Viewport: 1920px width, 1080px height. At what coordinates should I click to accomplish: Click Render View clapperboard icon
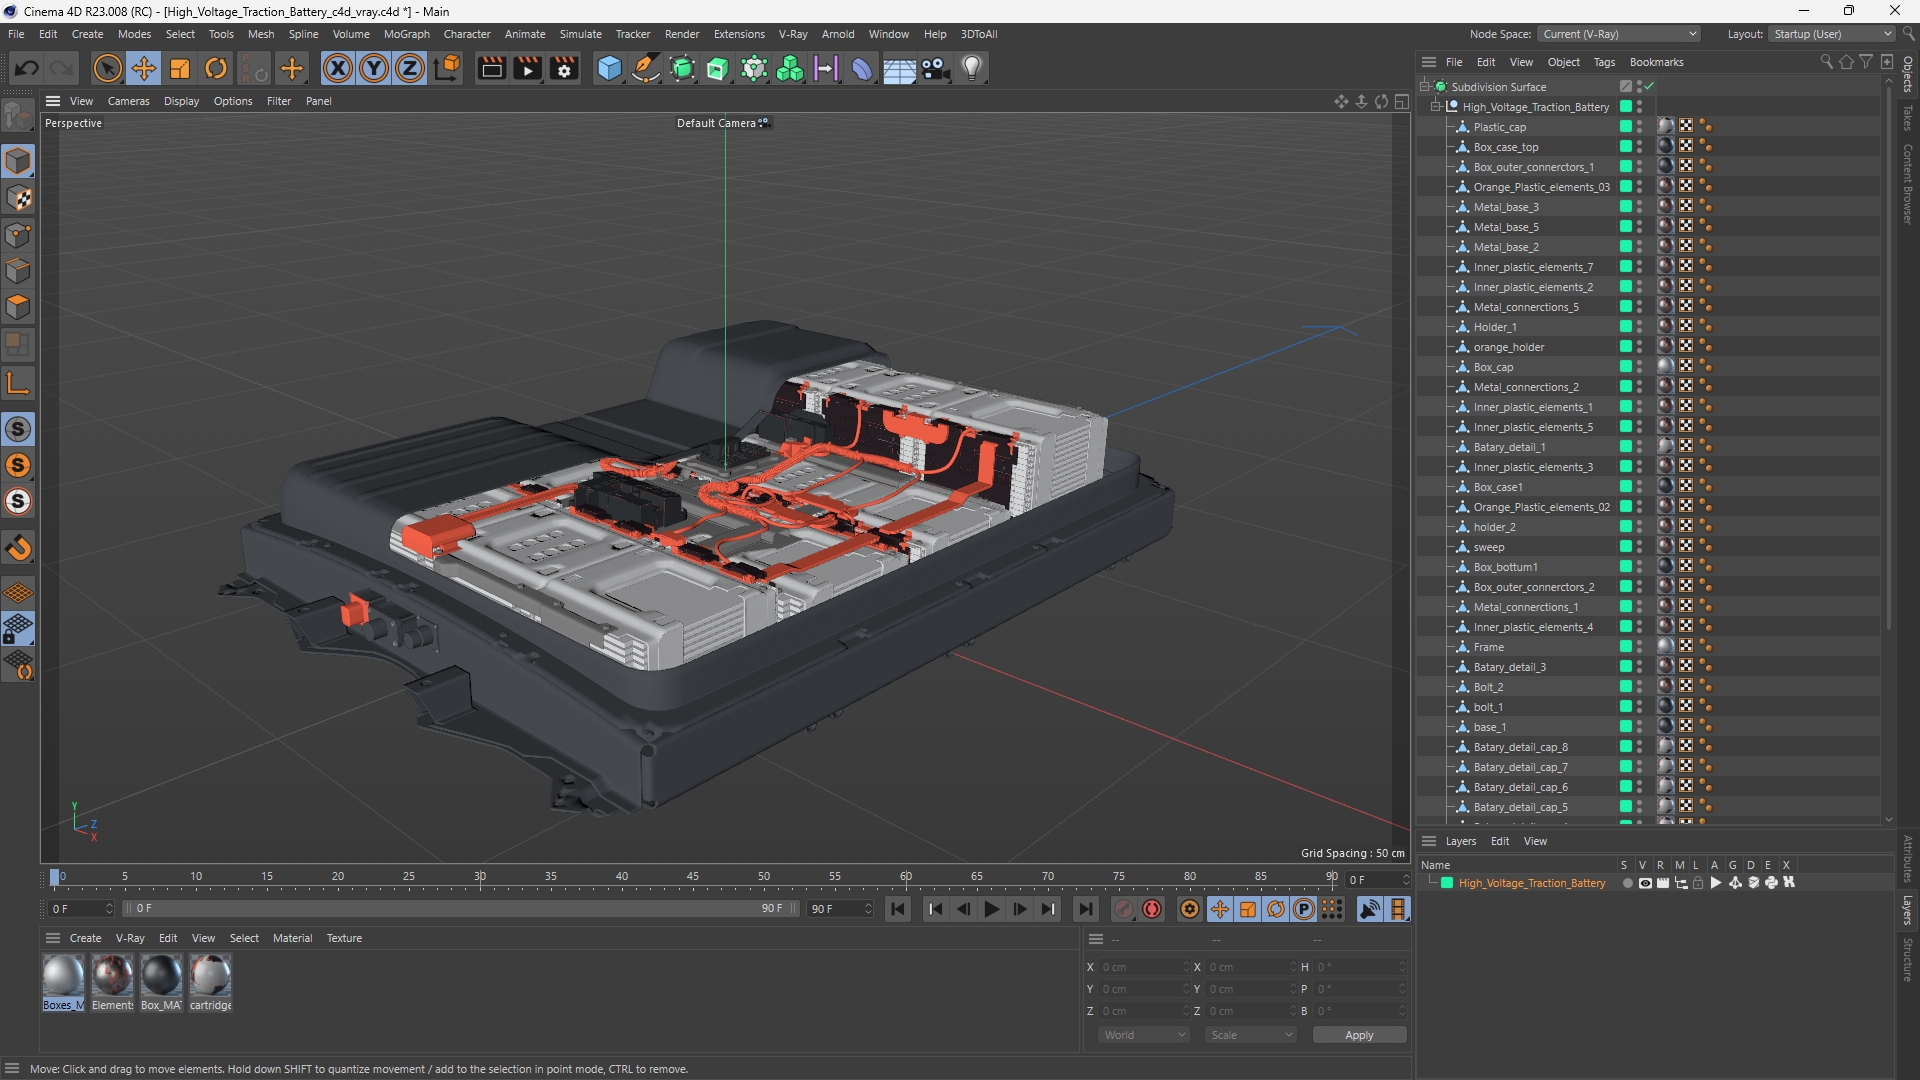pyautogui.click(x=491, y=68)
